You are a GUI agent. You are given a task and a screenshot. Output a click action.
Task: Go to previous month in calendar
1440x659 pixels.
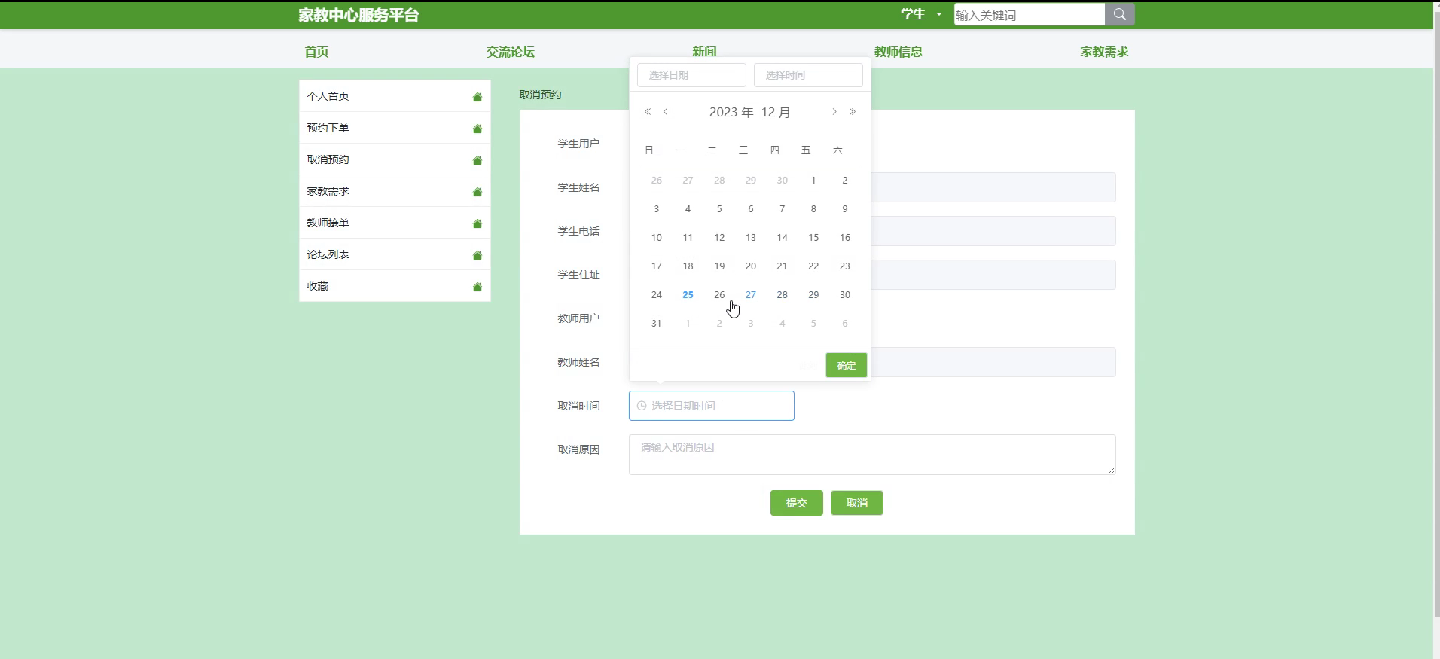coord(666,112)
